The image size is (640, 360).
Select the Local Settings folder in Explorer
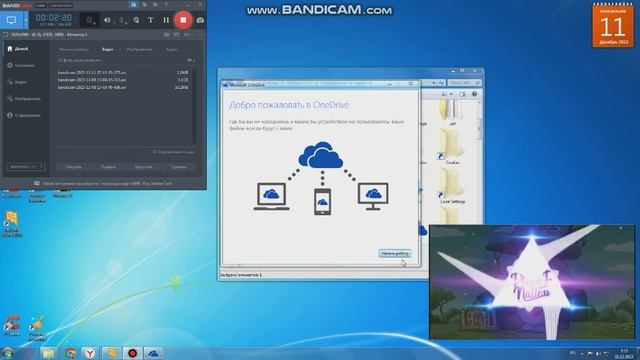(x=452, y=186)
